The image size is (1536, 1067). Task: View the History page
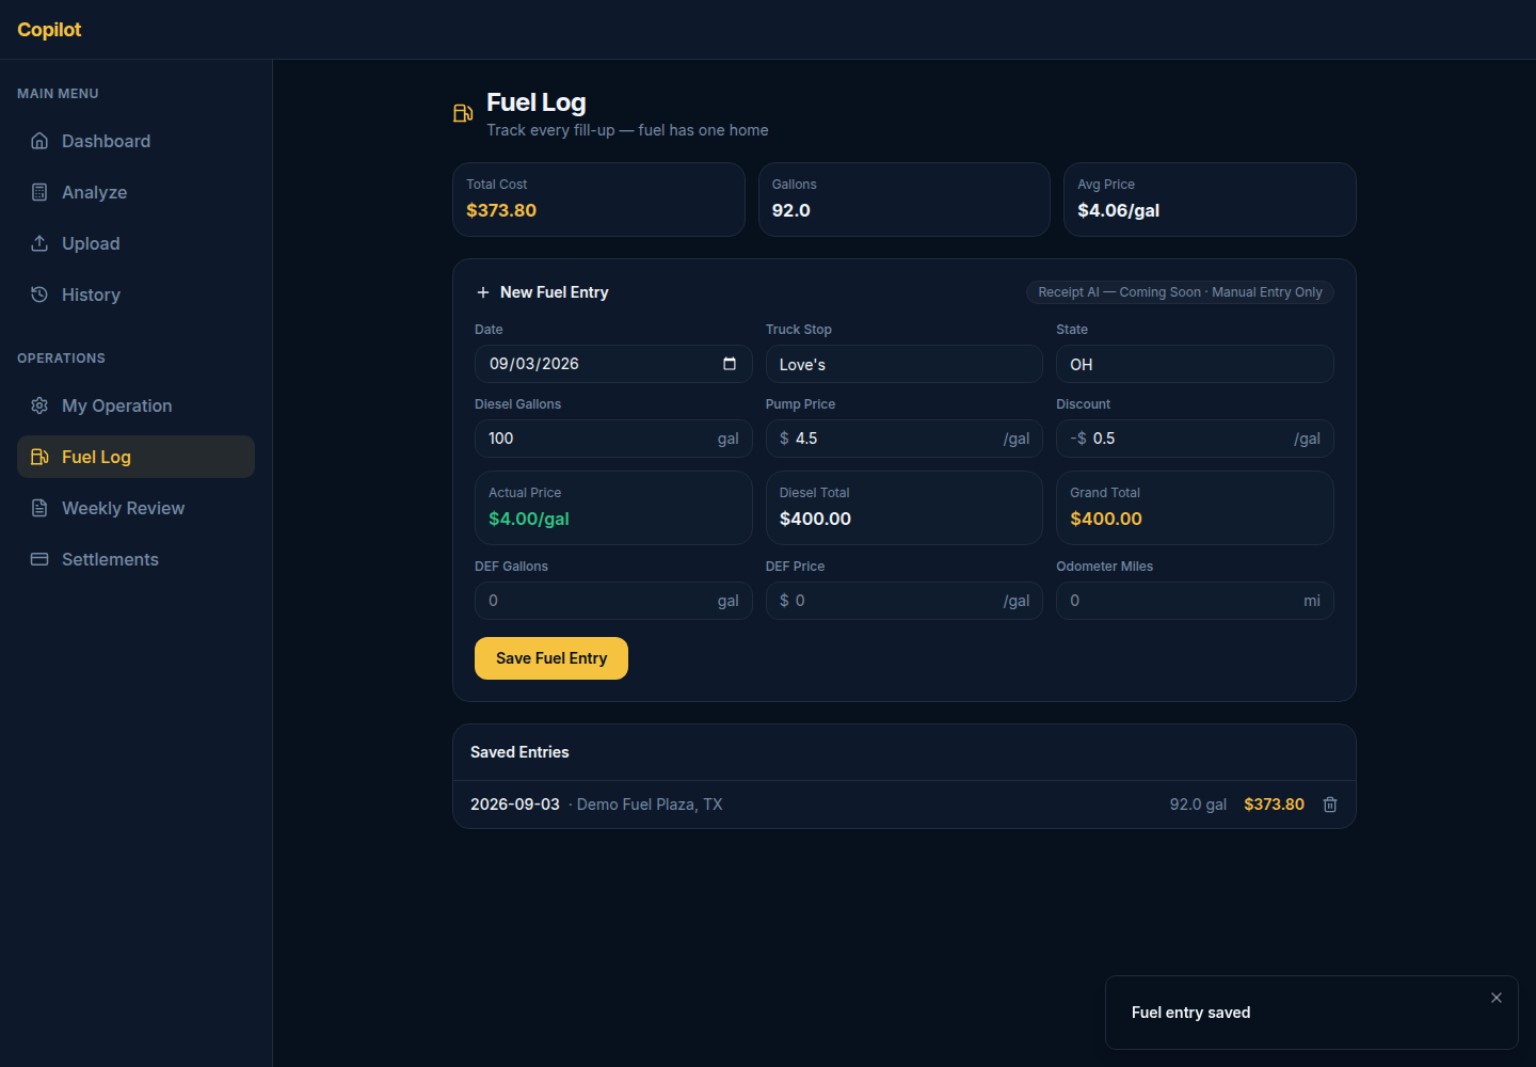click(x=136, y=294)
